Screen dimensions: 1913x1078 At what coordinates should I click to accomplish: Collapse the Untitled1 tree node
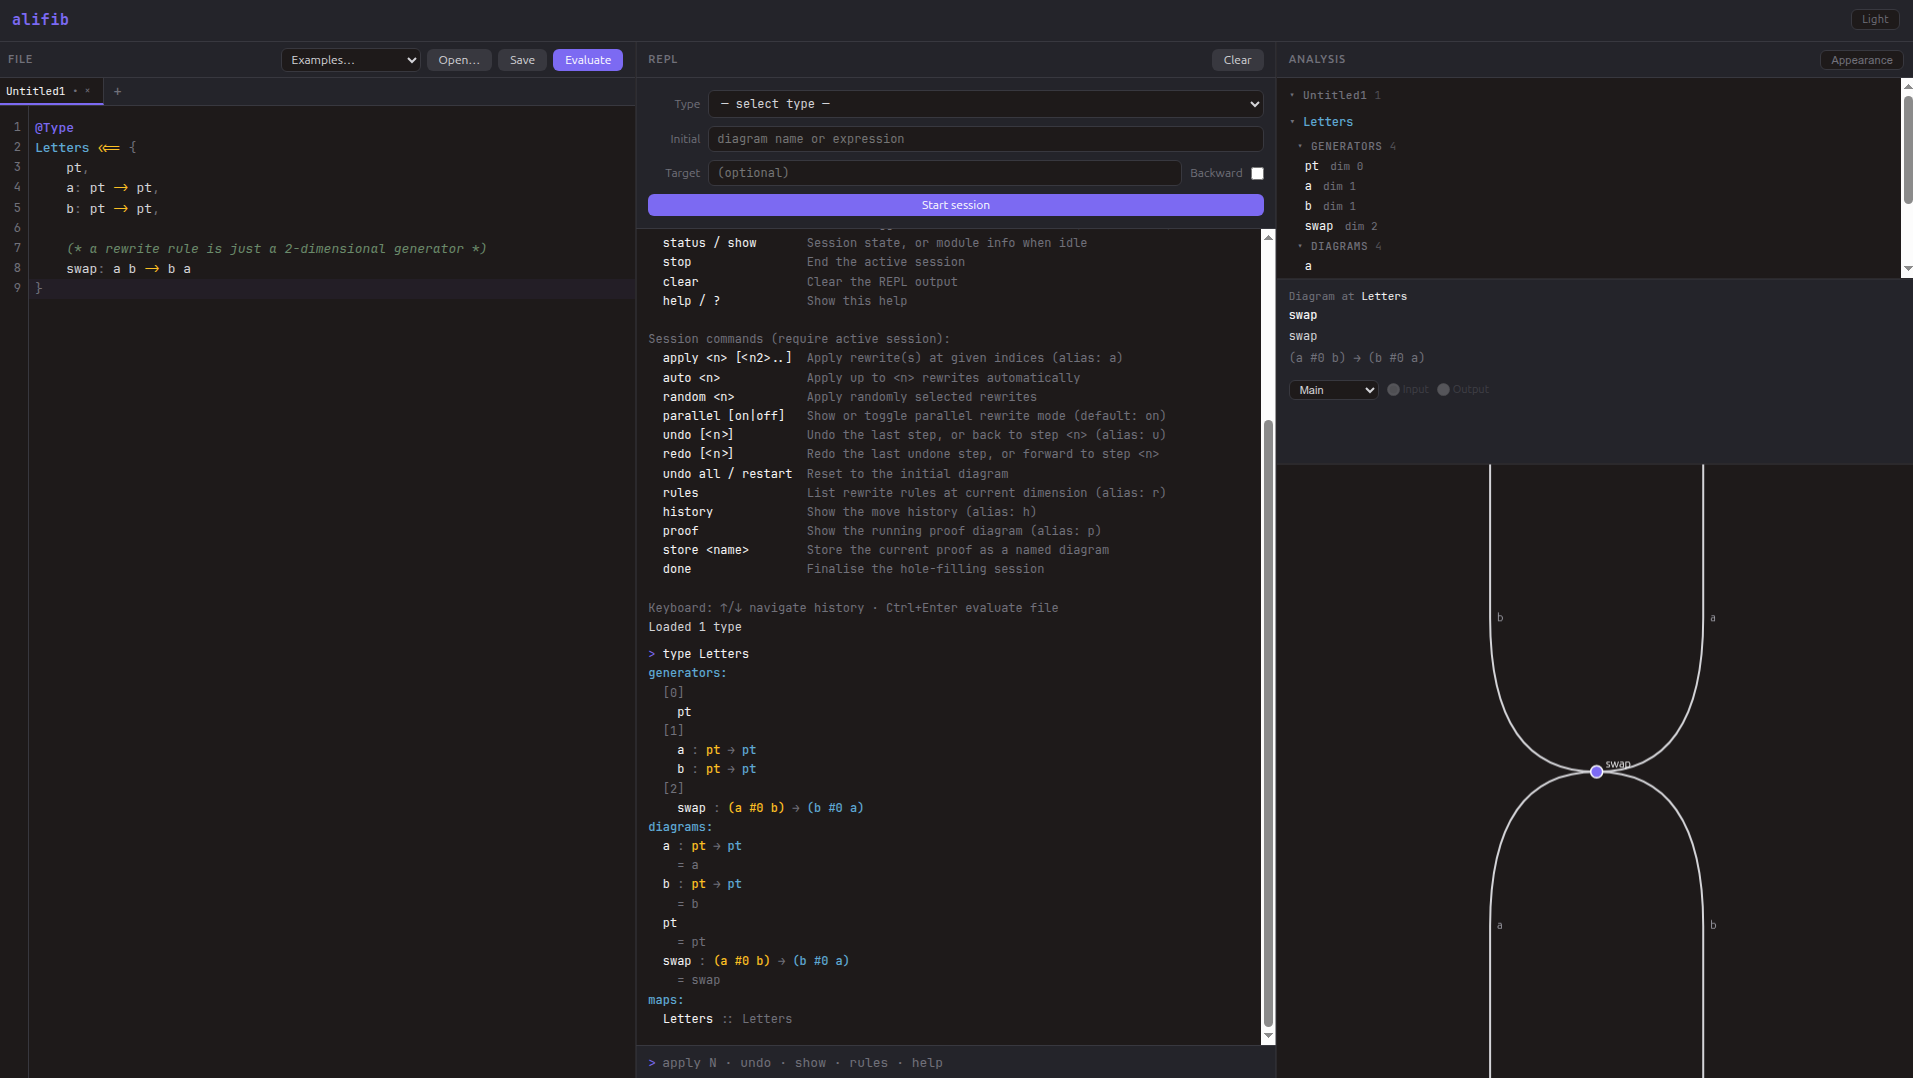1292,95
